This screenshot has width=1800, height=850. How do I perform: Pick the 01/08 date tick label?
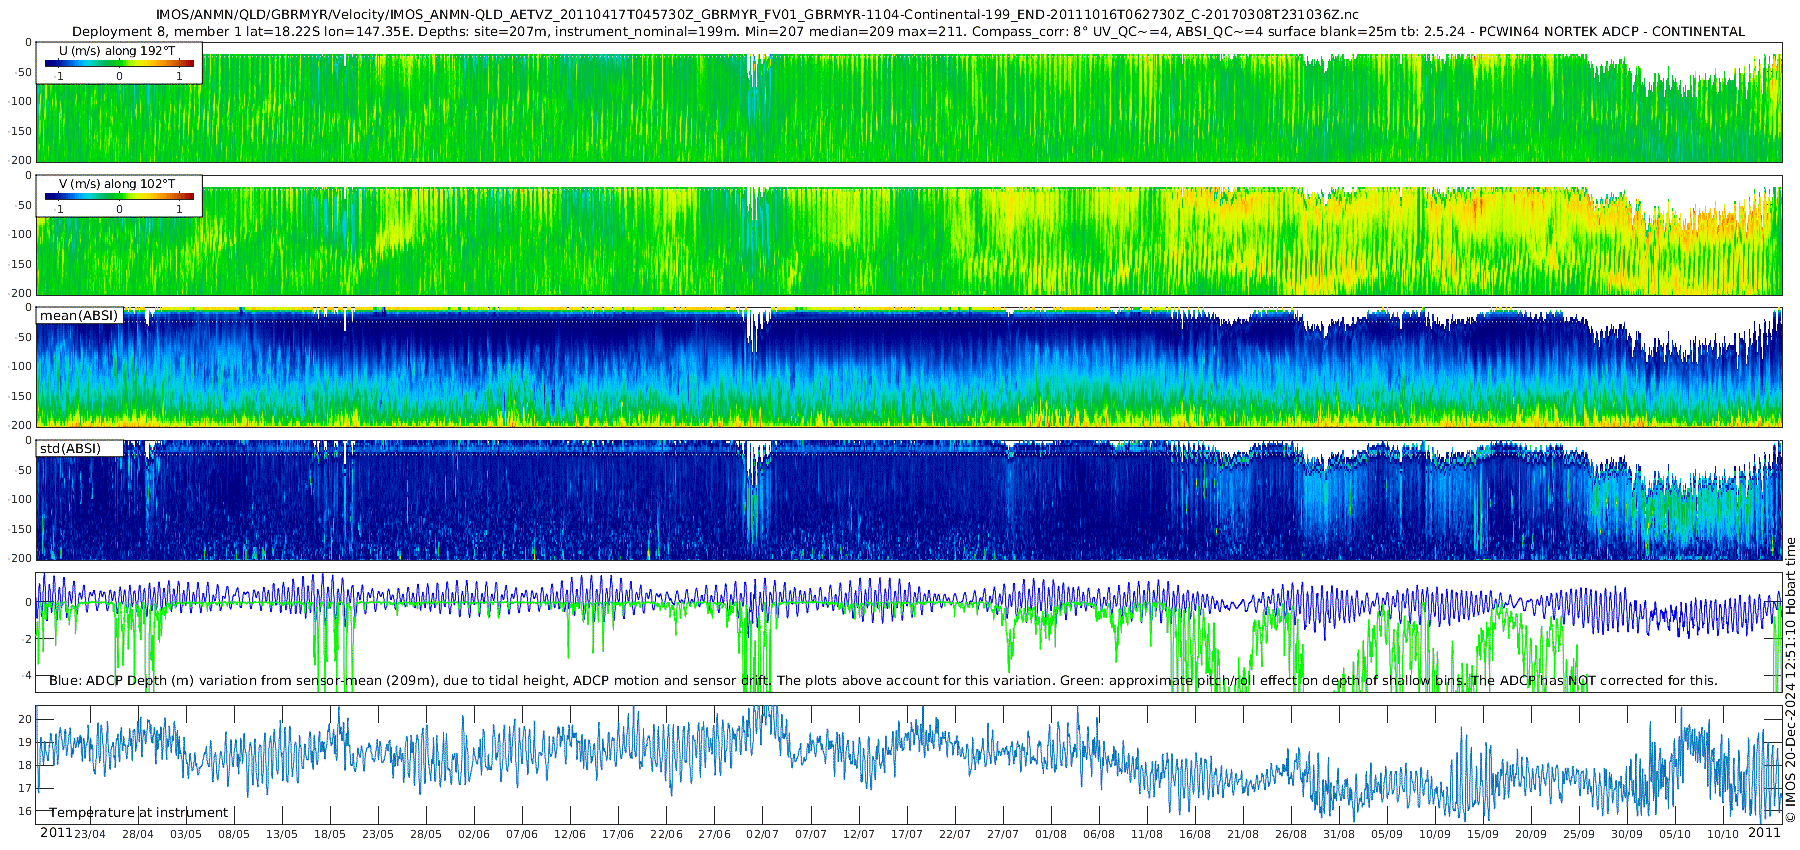click(x=1050, y=834)
